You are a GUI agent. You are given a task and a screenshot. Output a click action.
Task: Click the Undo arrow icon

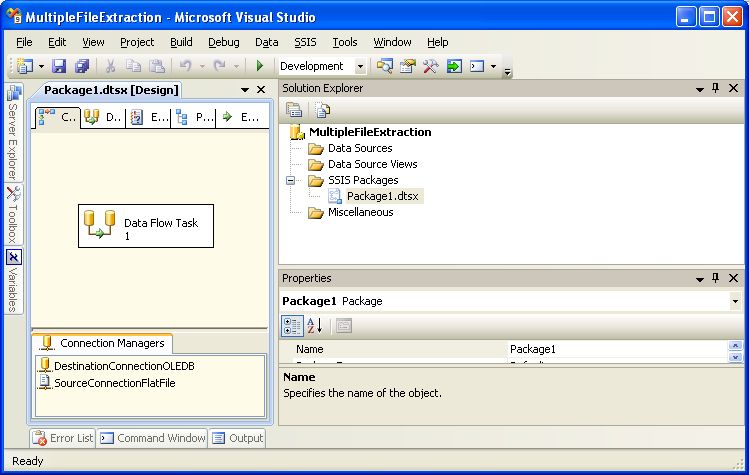point(185,66)
